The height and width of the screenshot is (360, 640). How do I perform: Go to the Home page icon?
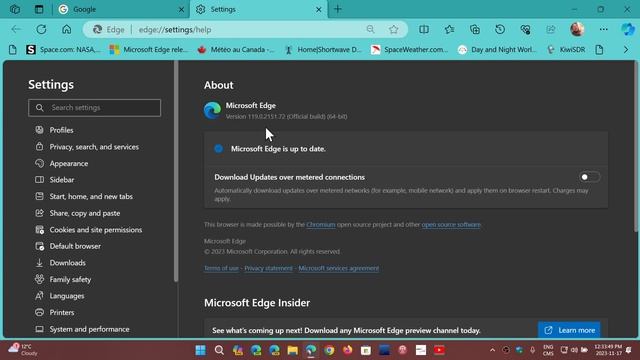67,29
